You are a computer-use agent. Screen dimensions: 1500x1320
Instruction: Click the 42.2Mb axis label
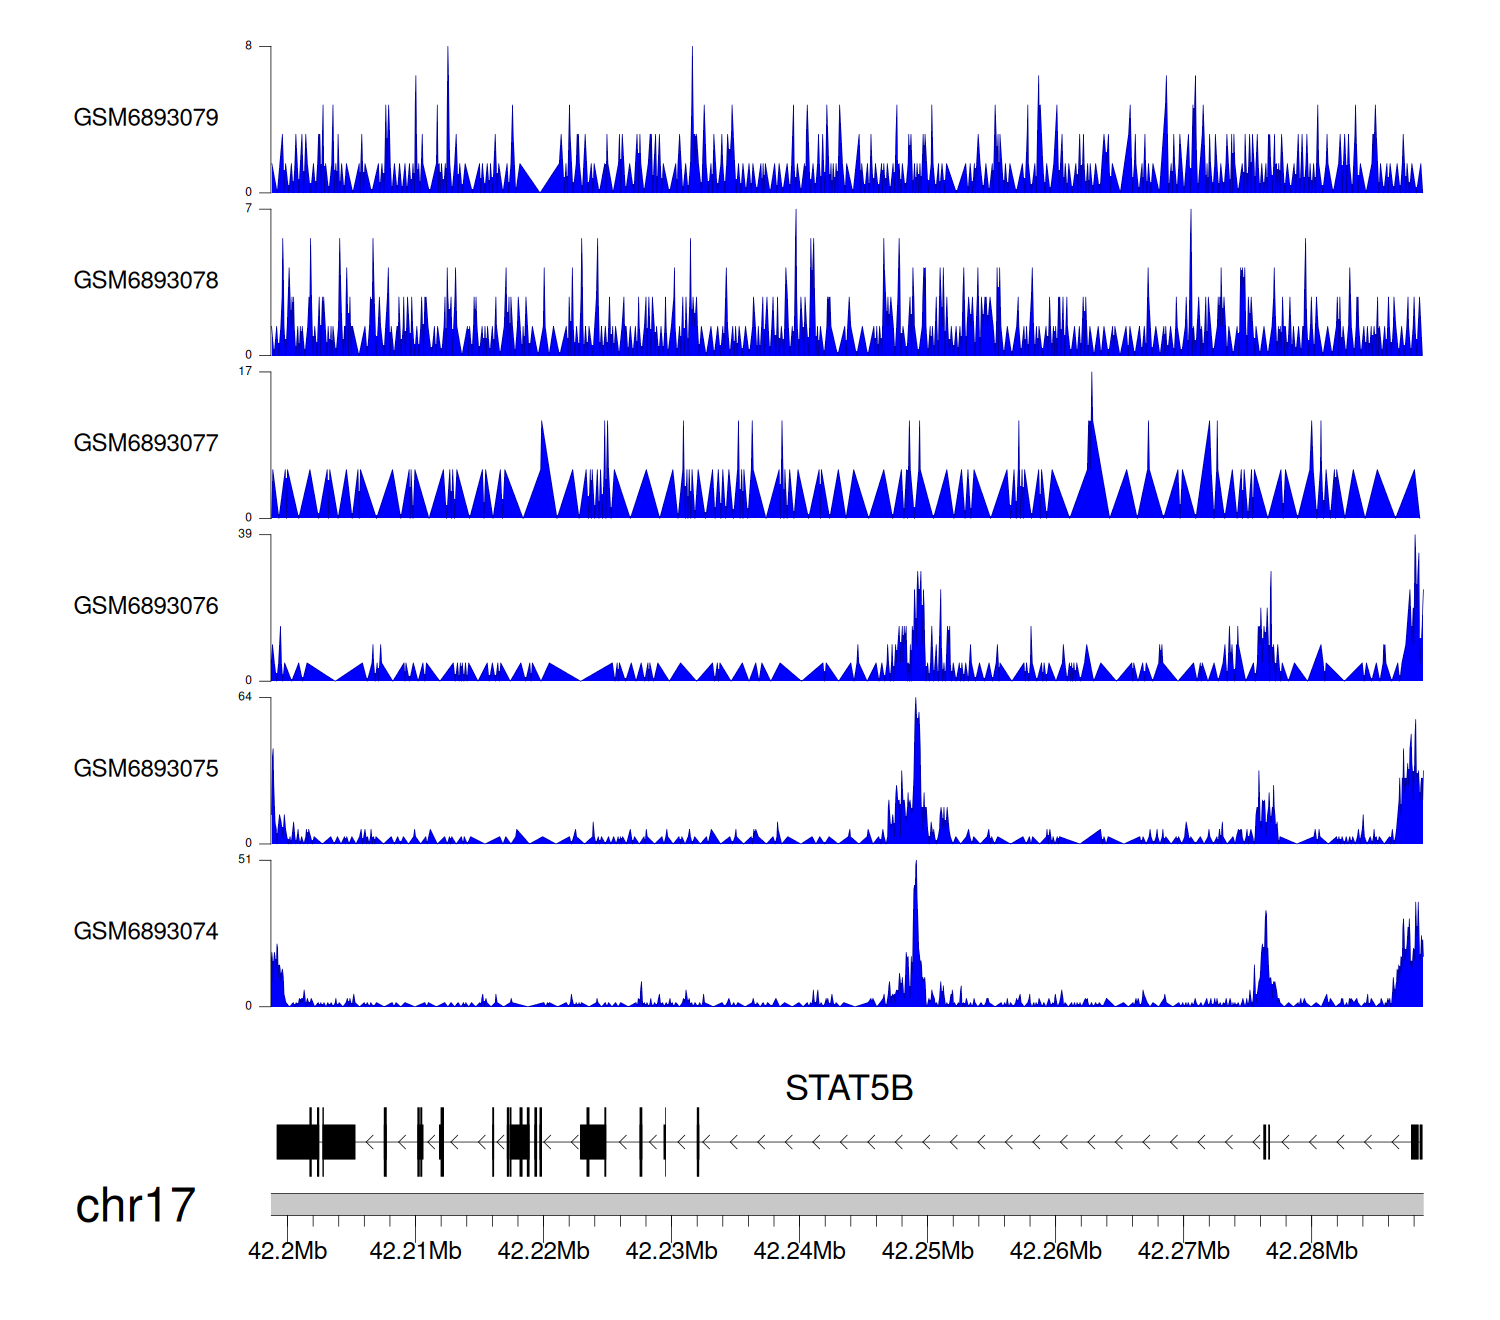point(287,1251)
